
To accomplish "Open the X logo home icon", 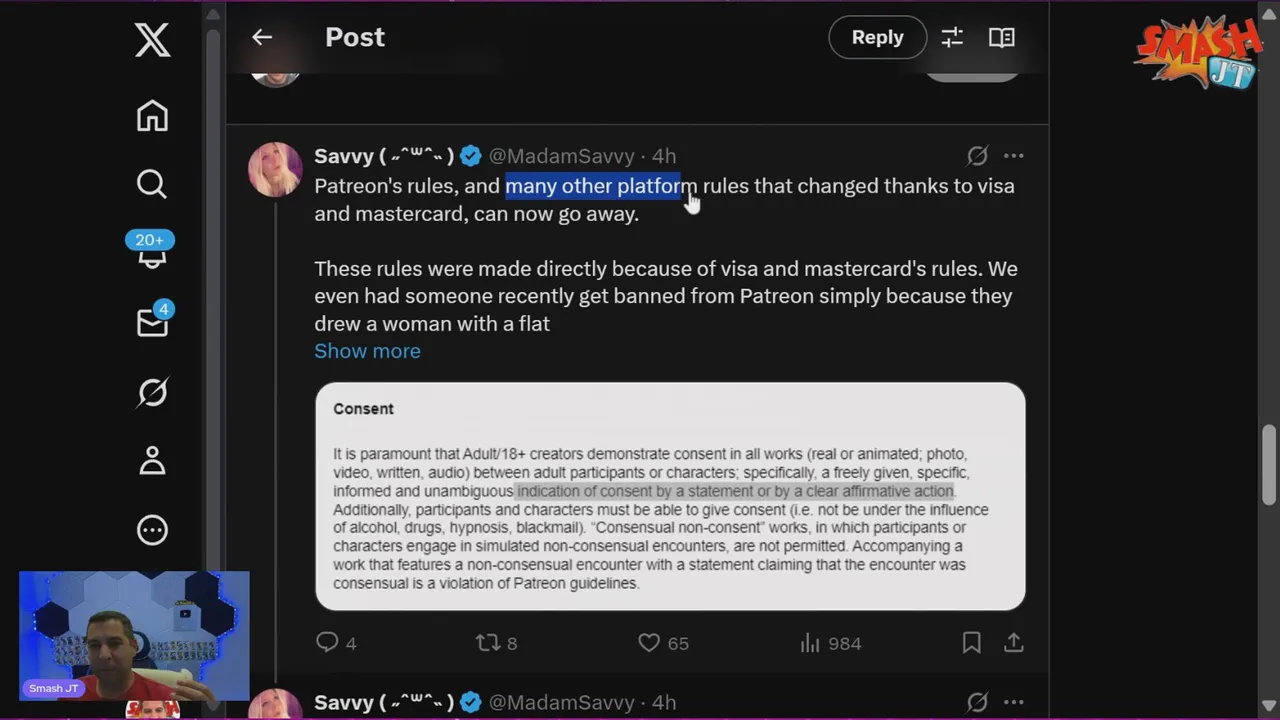I will pos(152,41).
